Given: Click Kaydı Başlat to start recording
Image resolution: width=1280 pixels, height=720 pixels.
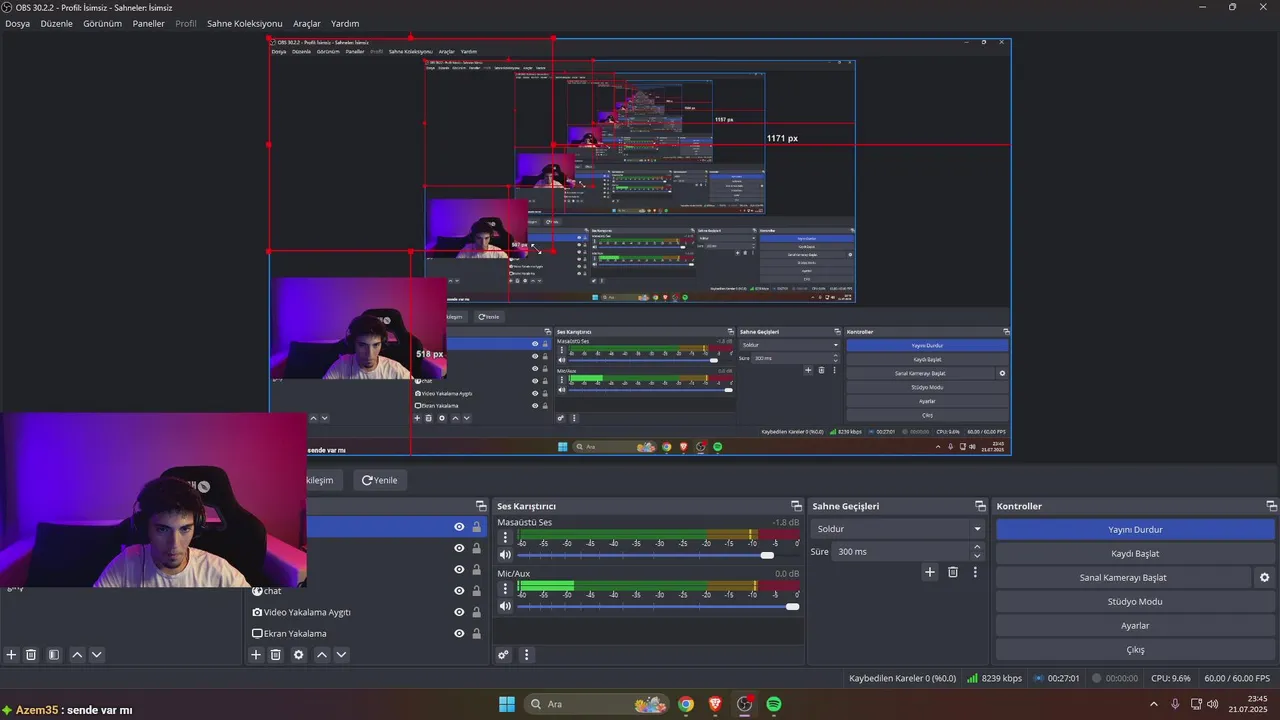Looking at the screenshot, I should [x=1135, y=554].
